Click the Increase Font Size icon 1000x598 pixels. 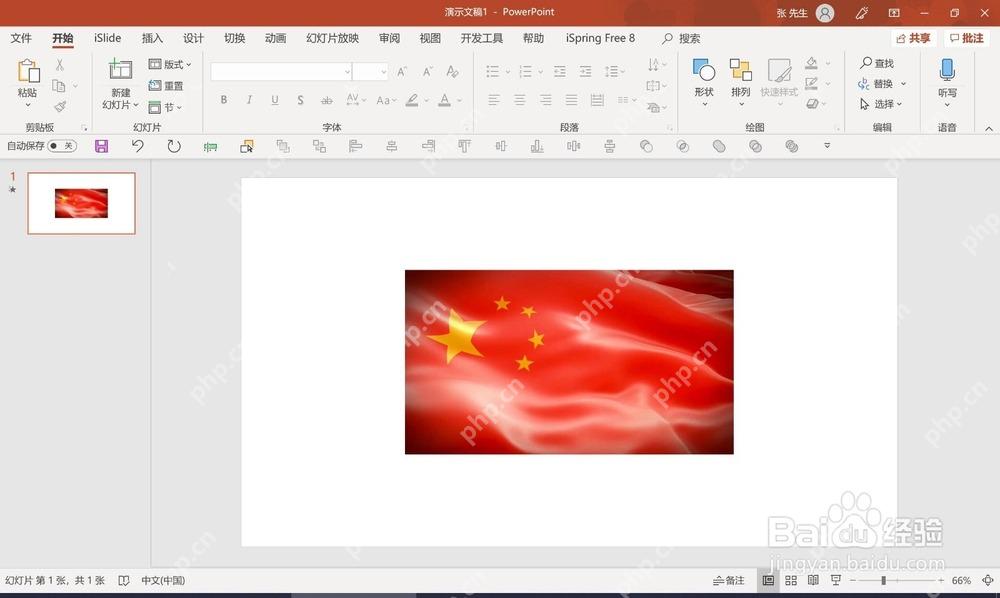(402, 71)
